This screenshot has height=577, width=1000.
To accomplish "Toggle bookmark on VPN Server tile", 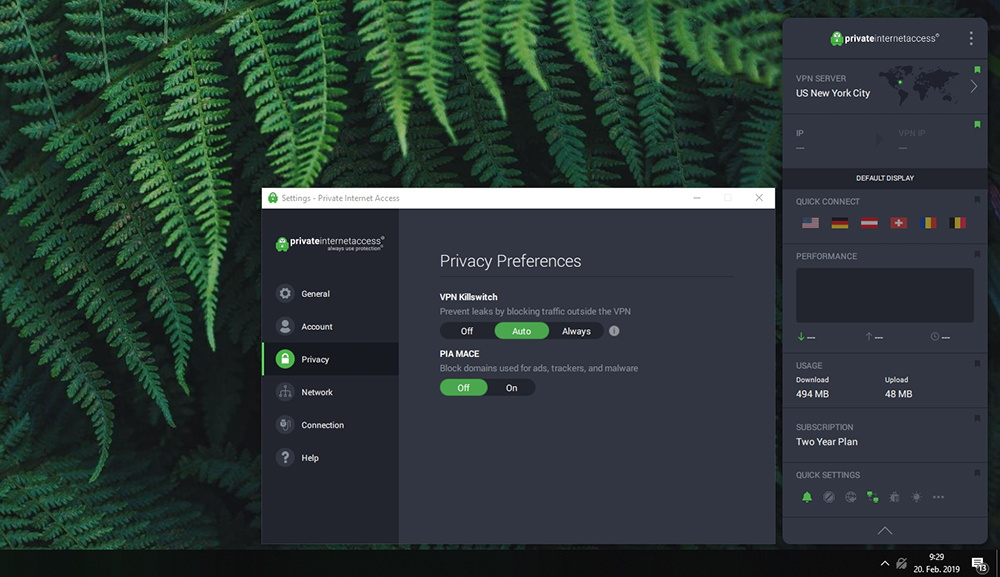I will [x=977, y=69].
